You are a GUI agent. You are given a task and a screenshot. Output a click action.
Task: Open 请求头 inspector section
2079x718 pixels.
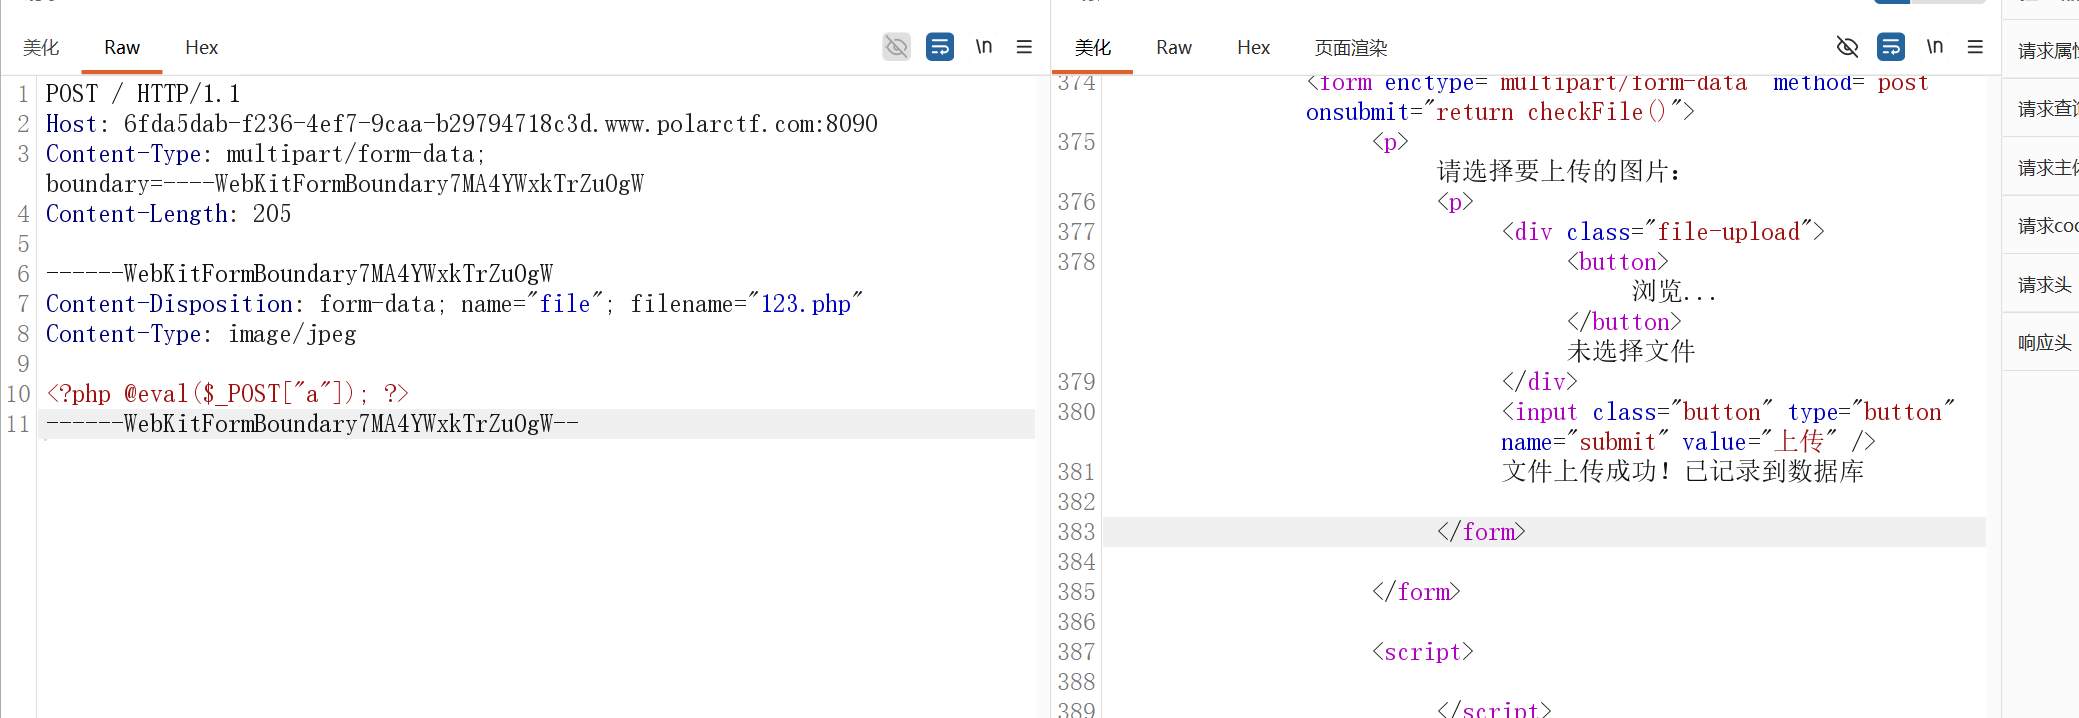(x=2043, y=285)
